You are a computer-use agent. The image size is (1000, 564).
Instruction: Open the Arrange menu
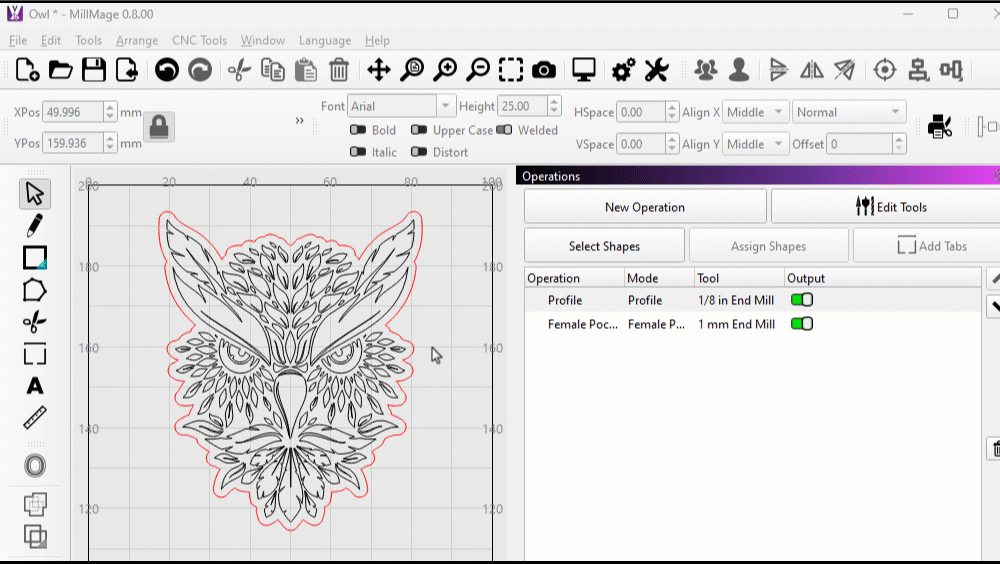137,40
